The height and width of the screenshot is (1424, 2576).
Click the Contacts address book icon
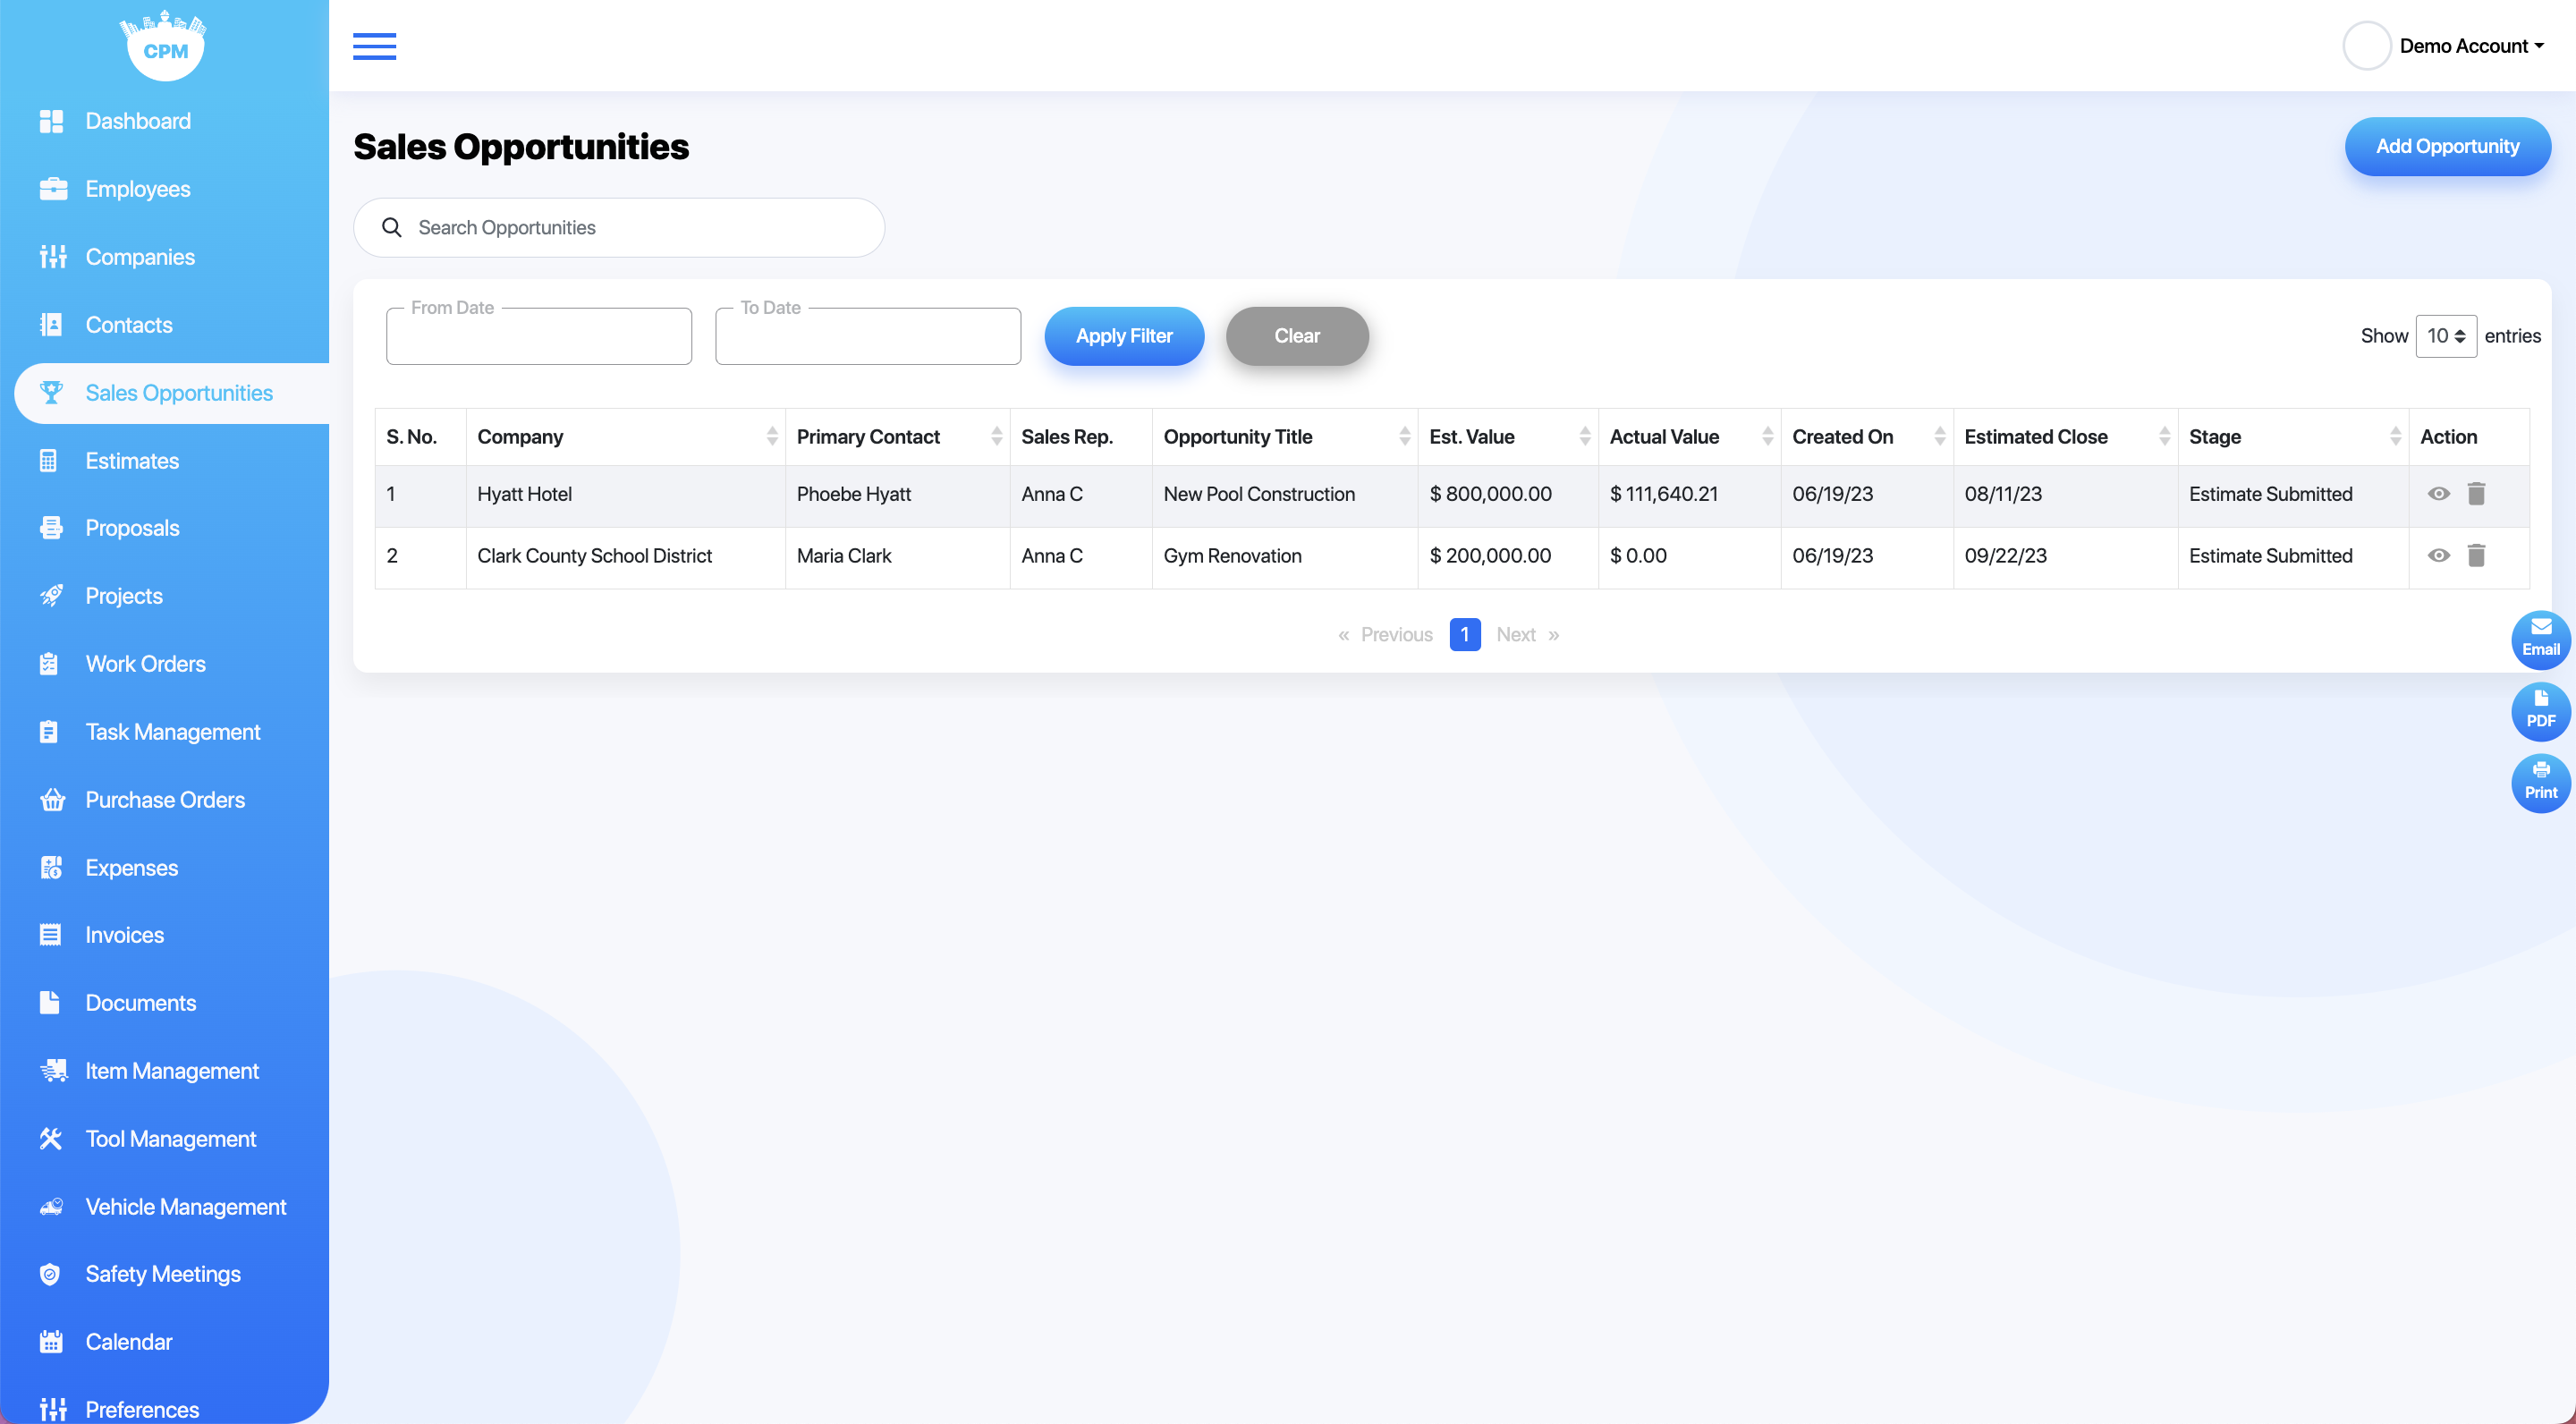tap(51, 325)
